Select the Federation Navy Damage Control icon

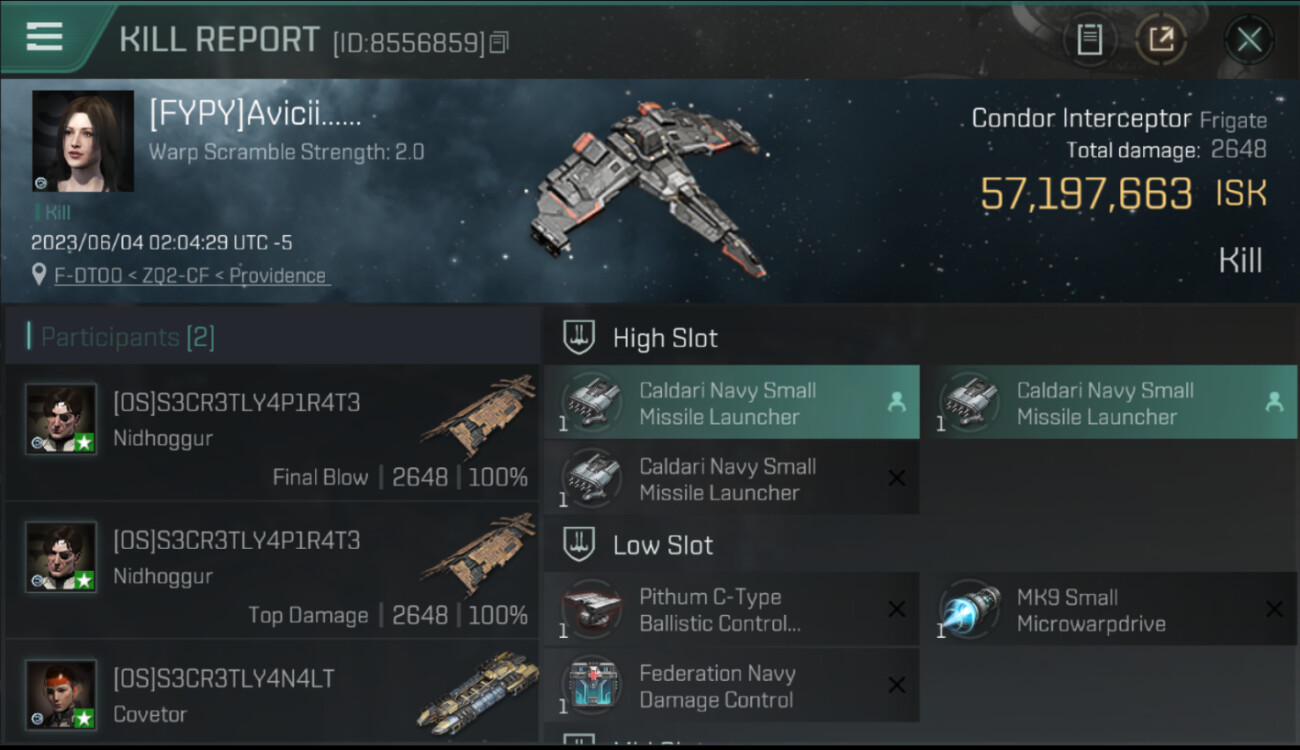(591, 686)
